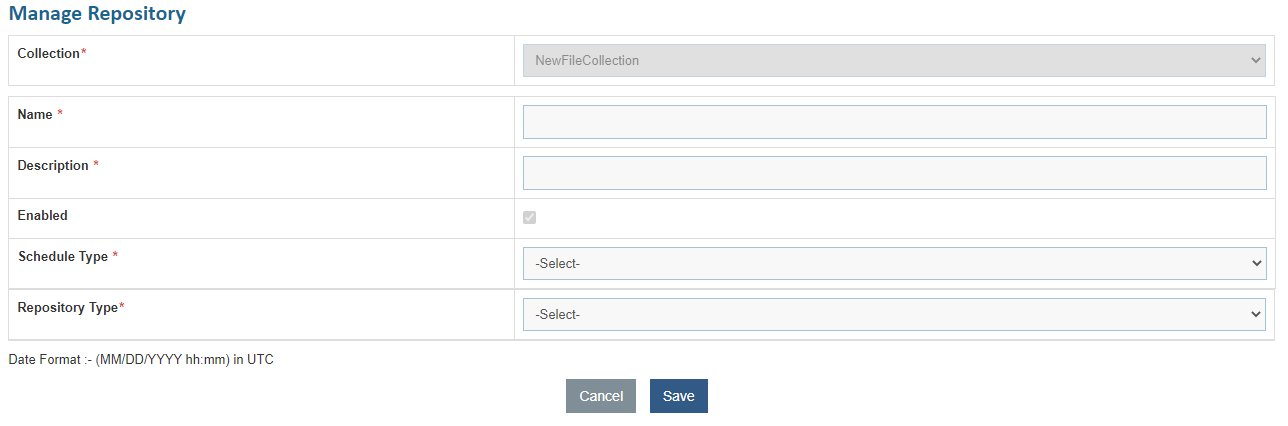Image resolution: width=1288 pixels, height=426 pixels.
Task: Click the red asterisk beside Schedule Type
Action: 115,257
